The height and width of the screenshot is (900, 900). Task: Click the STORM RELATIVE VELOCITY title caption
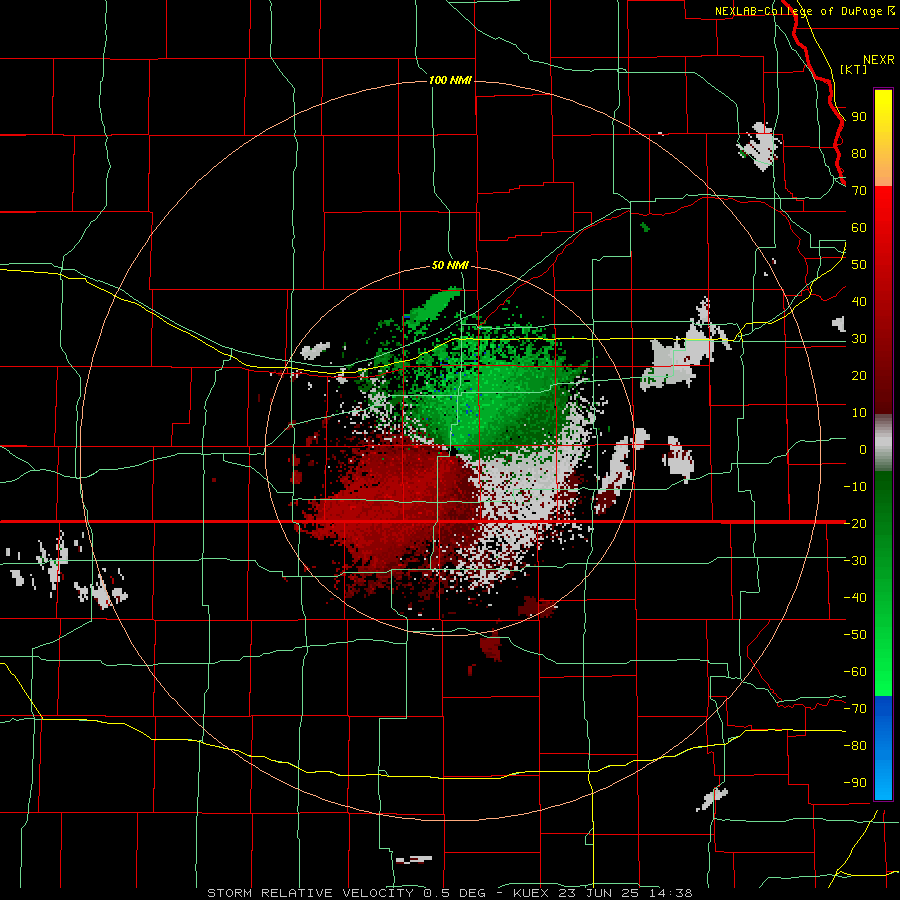click(x=449, y=893)
